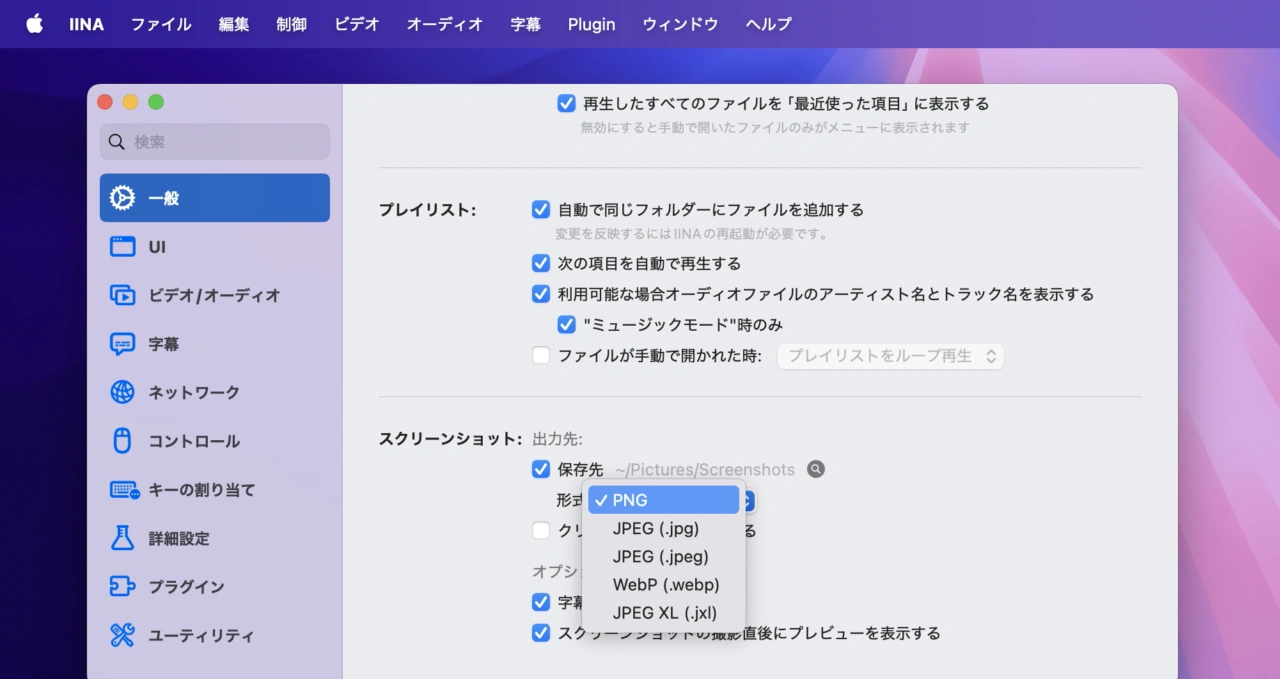Open キーの割り当て keyboard icon
Screen dimensions: 1280x679
(124, 490)
